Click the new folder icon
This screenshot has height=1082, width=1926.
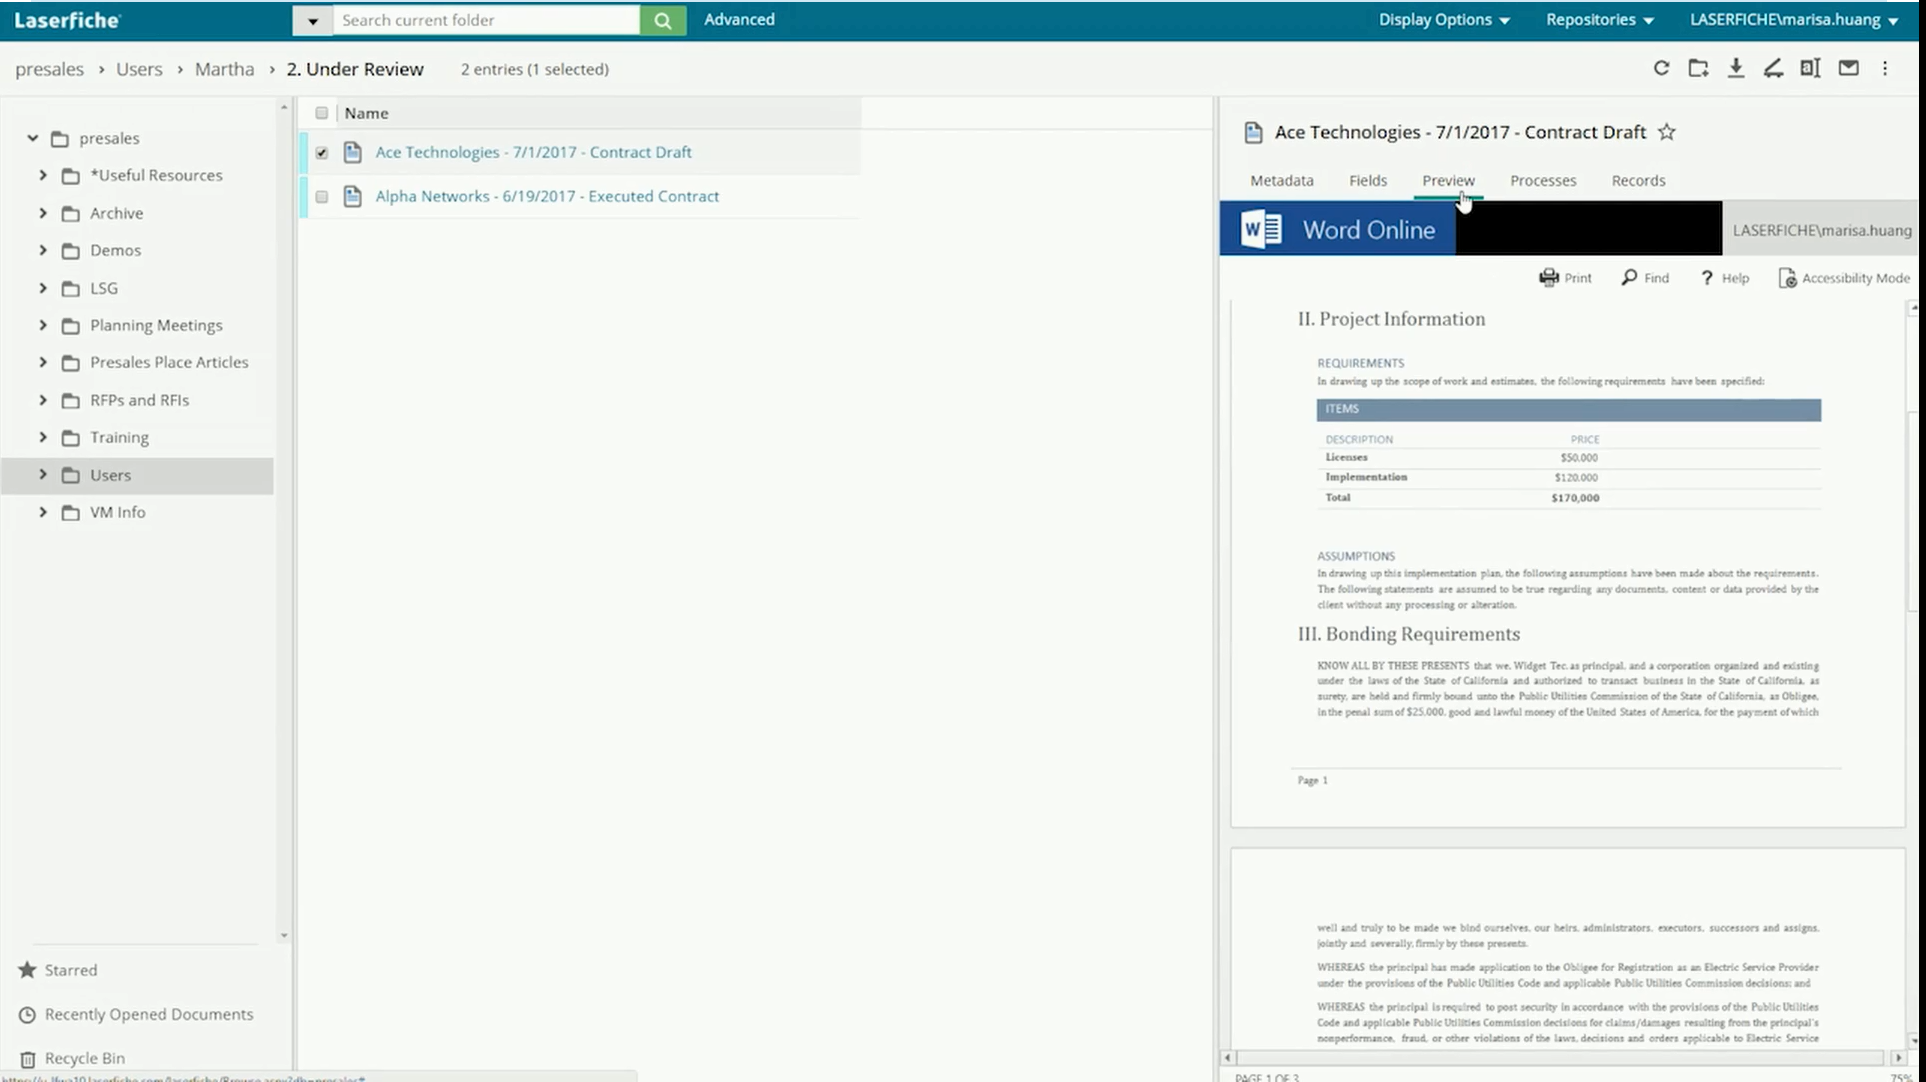click(1698, 69)
